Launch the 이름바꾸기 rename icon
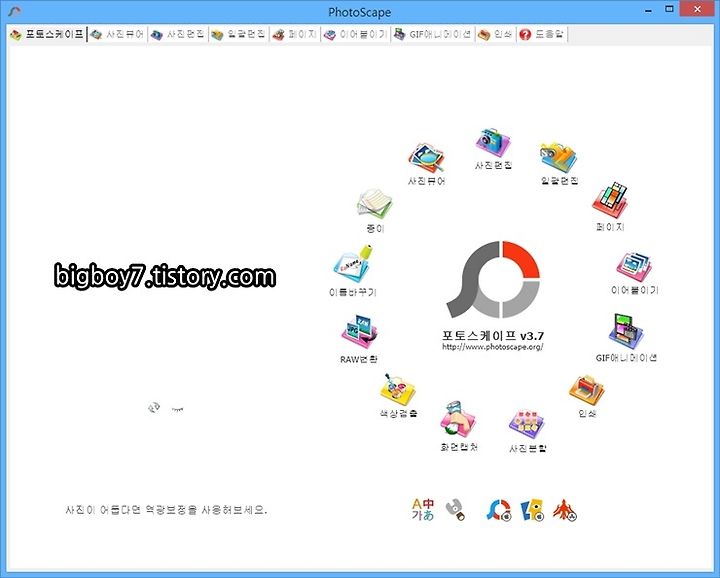This screenshot has height=578, width=720. point(353,265)
